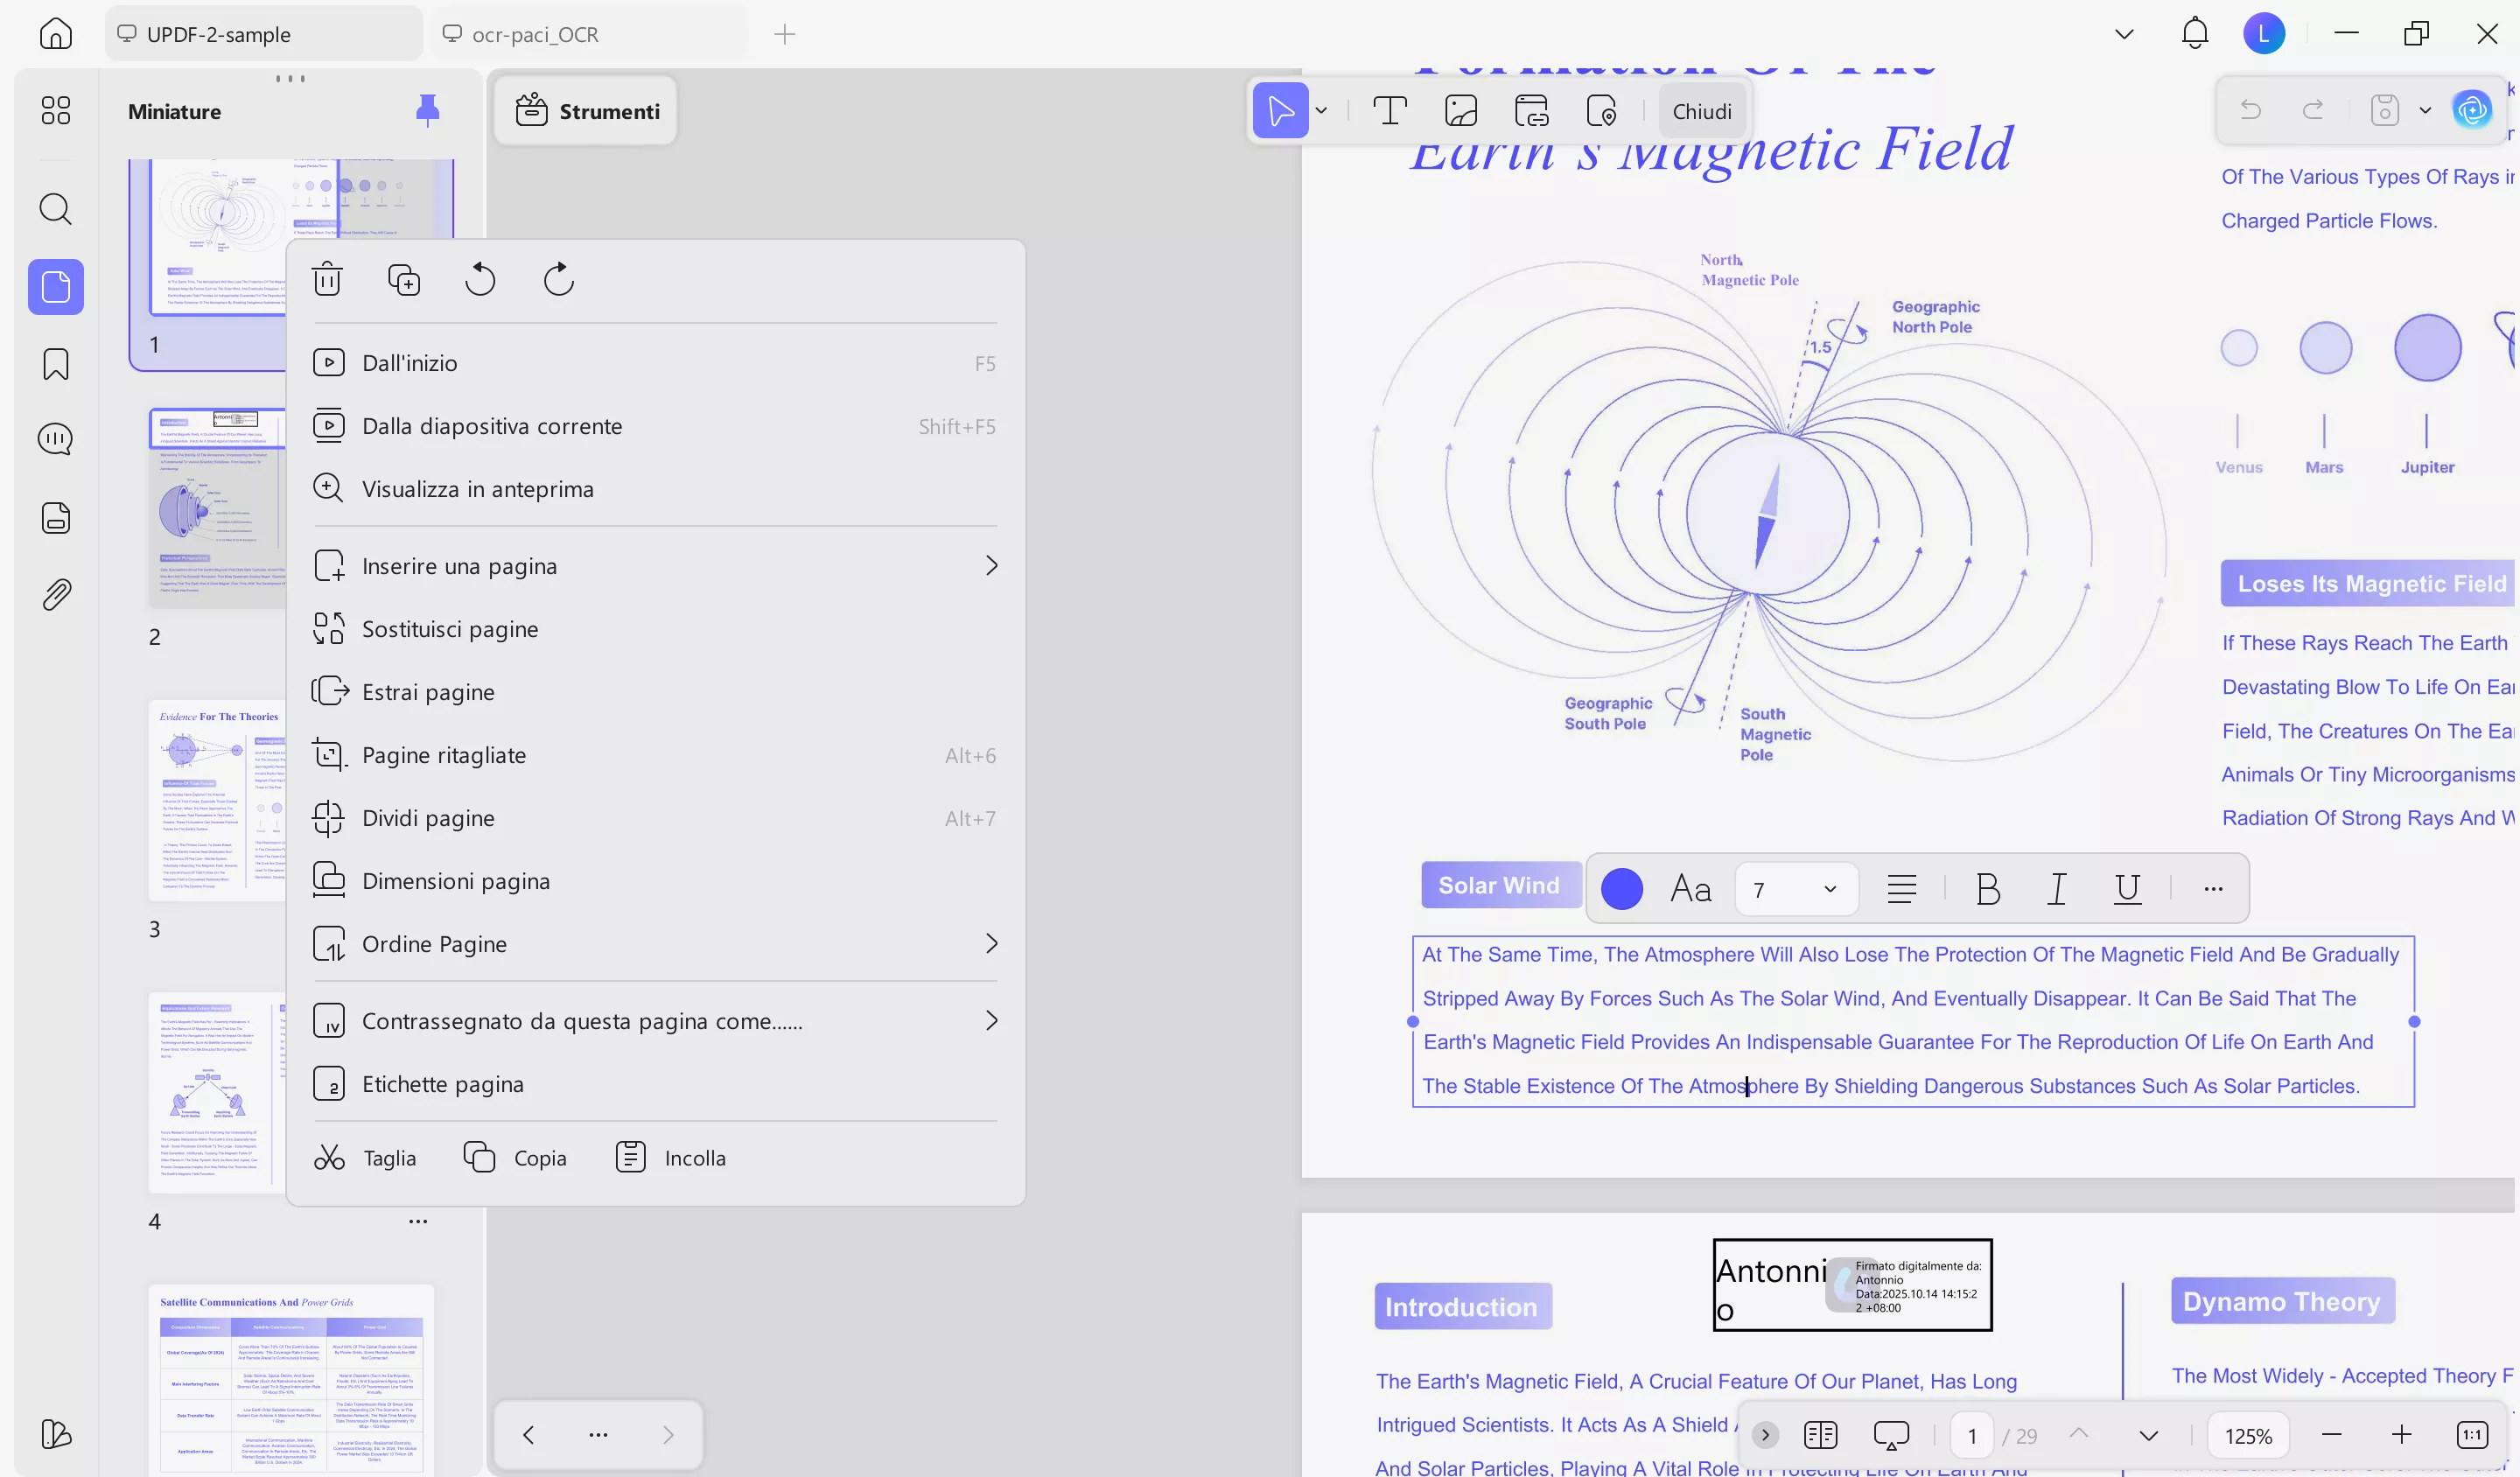
Task: Toggle underline text formatting
Action: 2127,888
